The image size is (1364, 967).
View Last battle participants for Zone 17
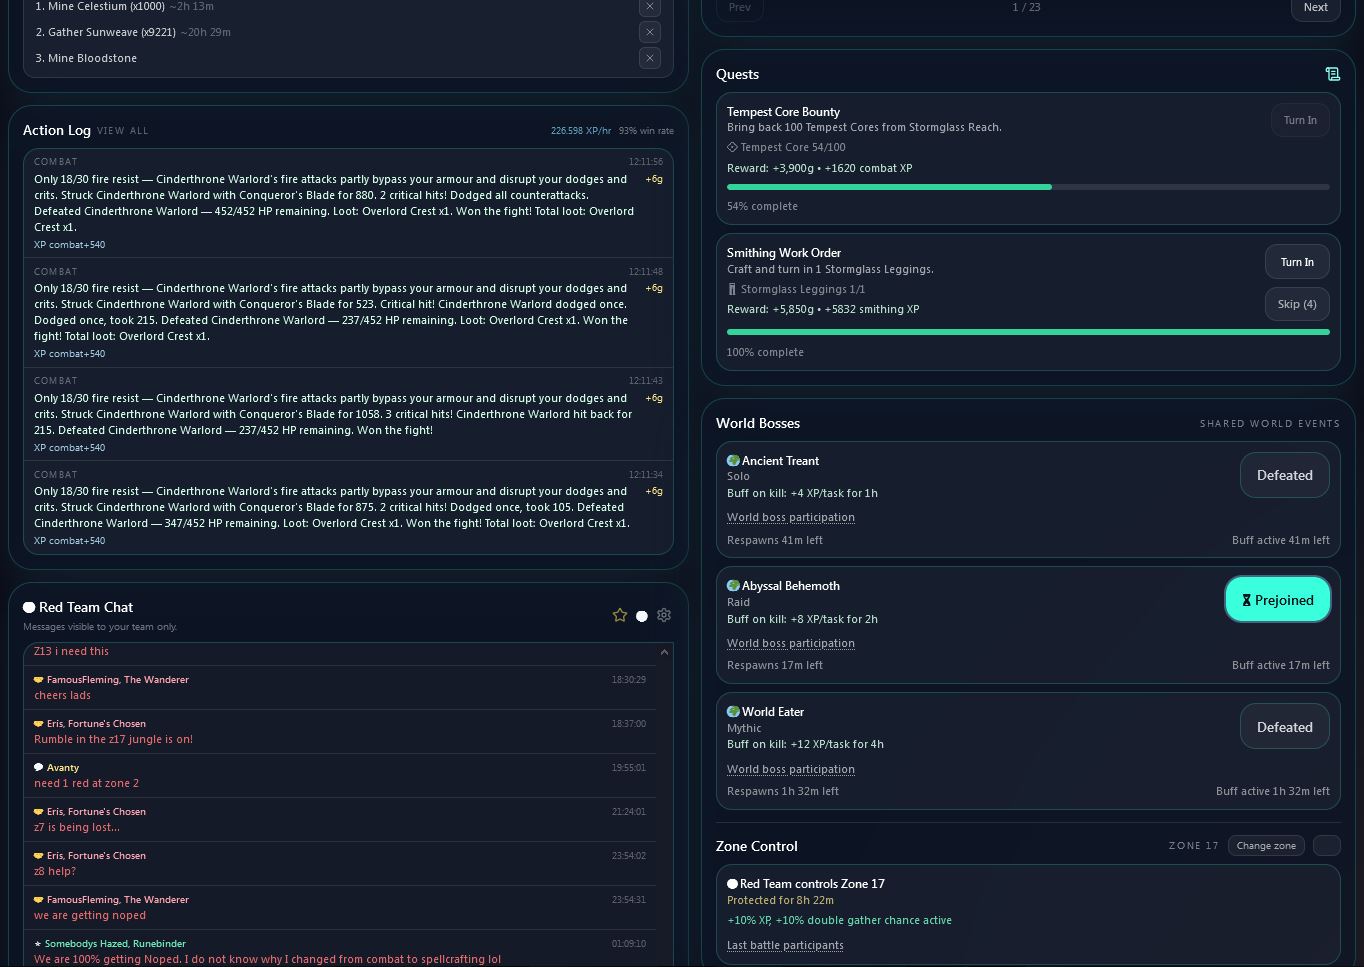785,946
